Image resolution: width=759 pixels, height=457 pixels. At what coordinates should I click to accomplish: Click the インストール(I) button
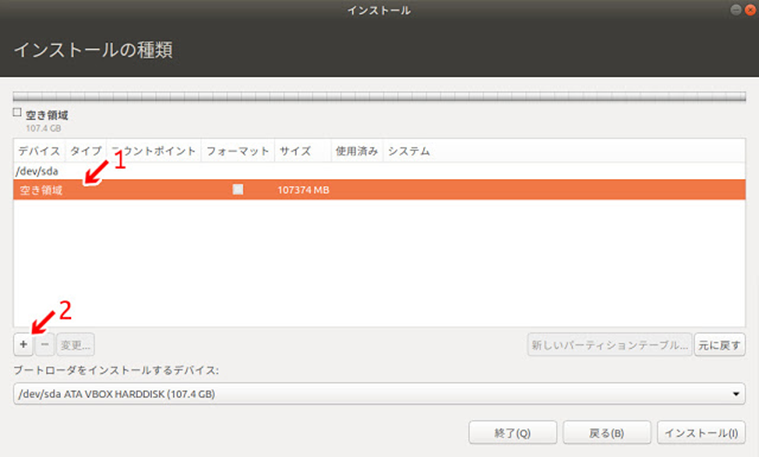coord(701,432)
